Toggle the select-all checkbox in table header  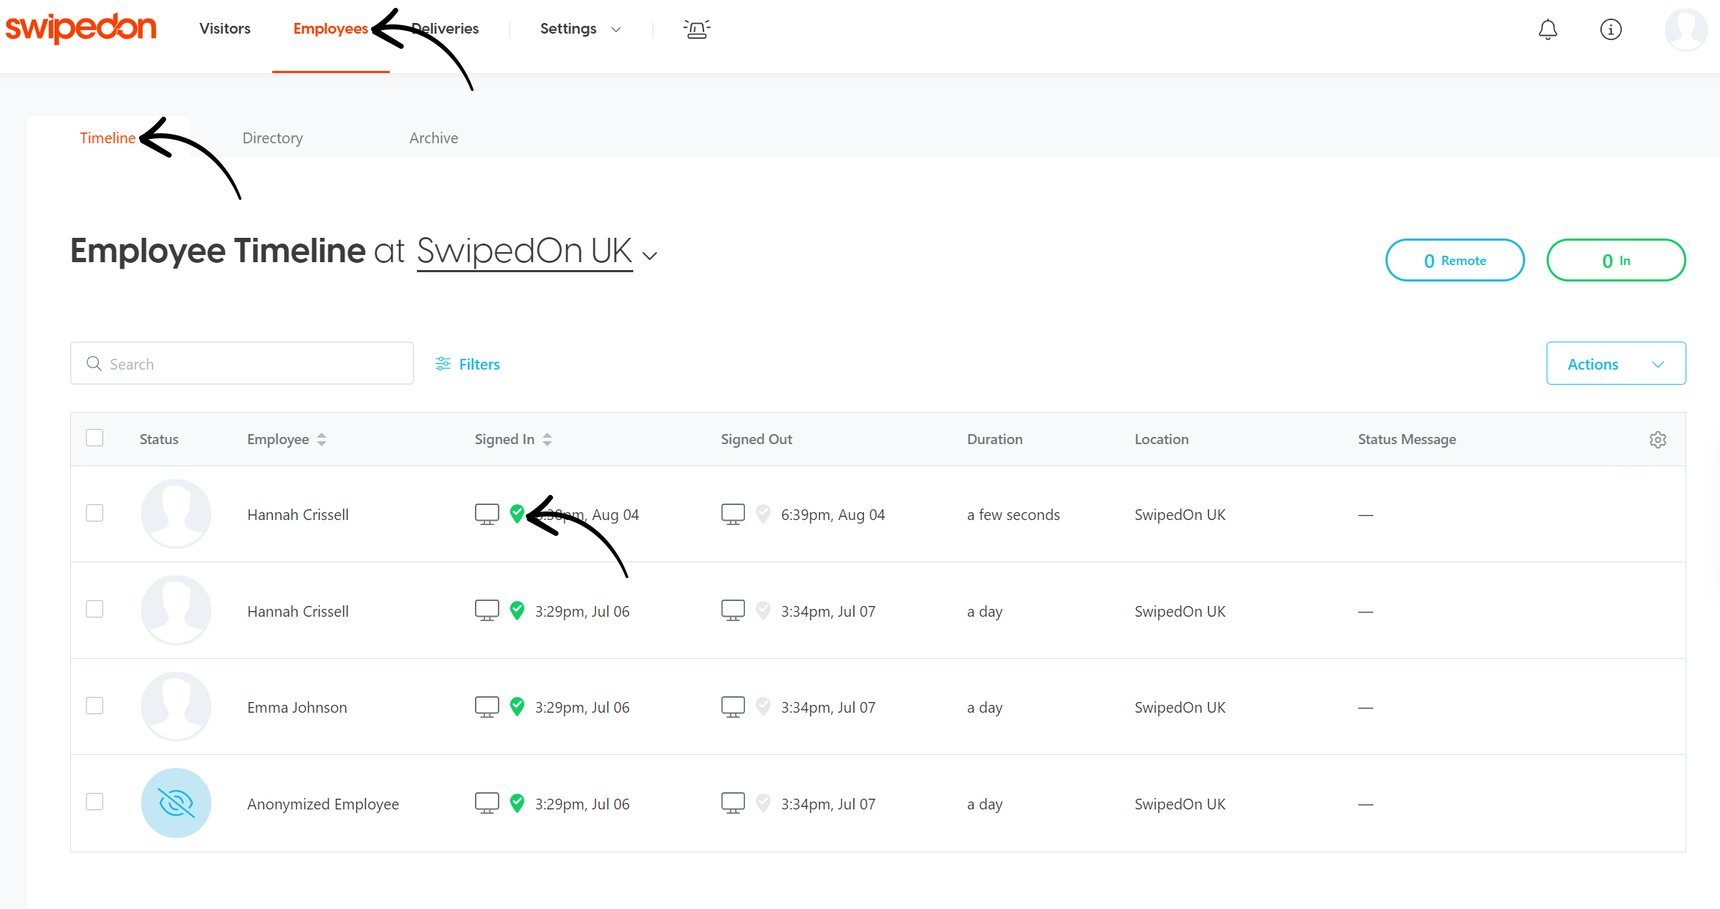click(95, 438)
